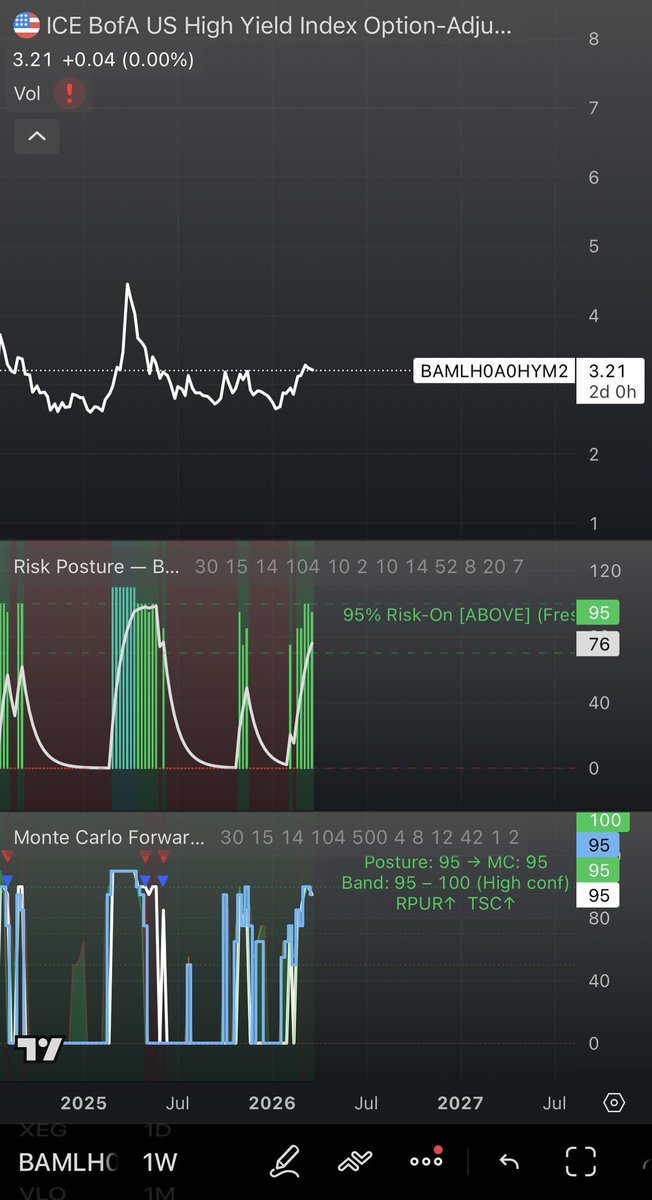Screen dimensions: 652x1200
Task: Click the RPUR↑ TSC↑ text
Action: pyautogui.click(x=456, y=903)
